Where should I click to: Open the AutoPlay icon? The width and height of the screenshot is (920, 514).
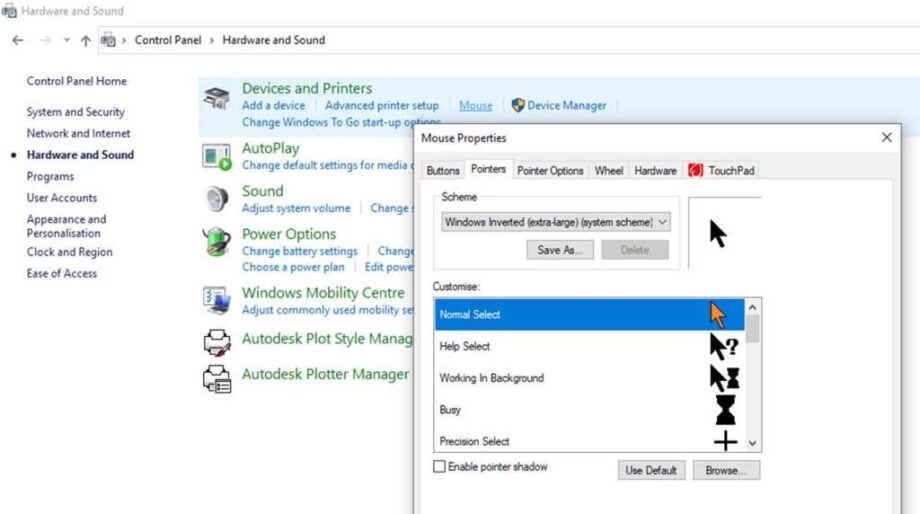pos(217,156)
